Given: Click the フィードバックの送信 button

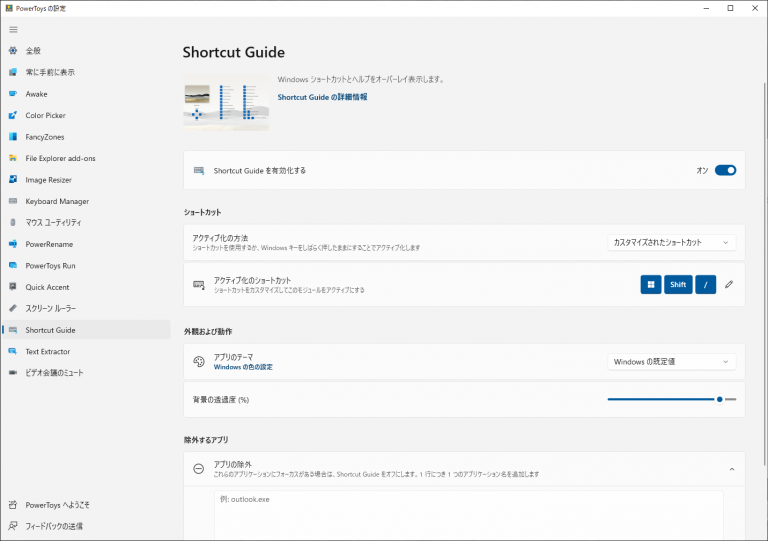Looking at the screenshot, I should coord(54,526).
